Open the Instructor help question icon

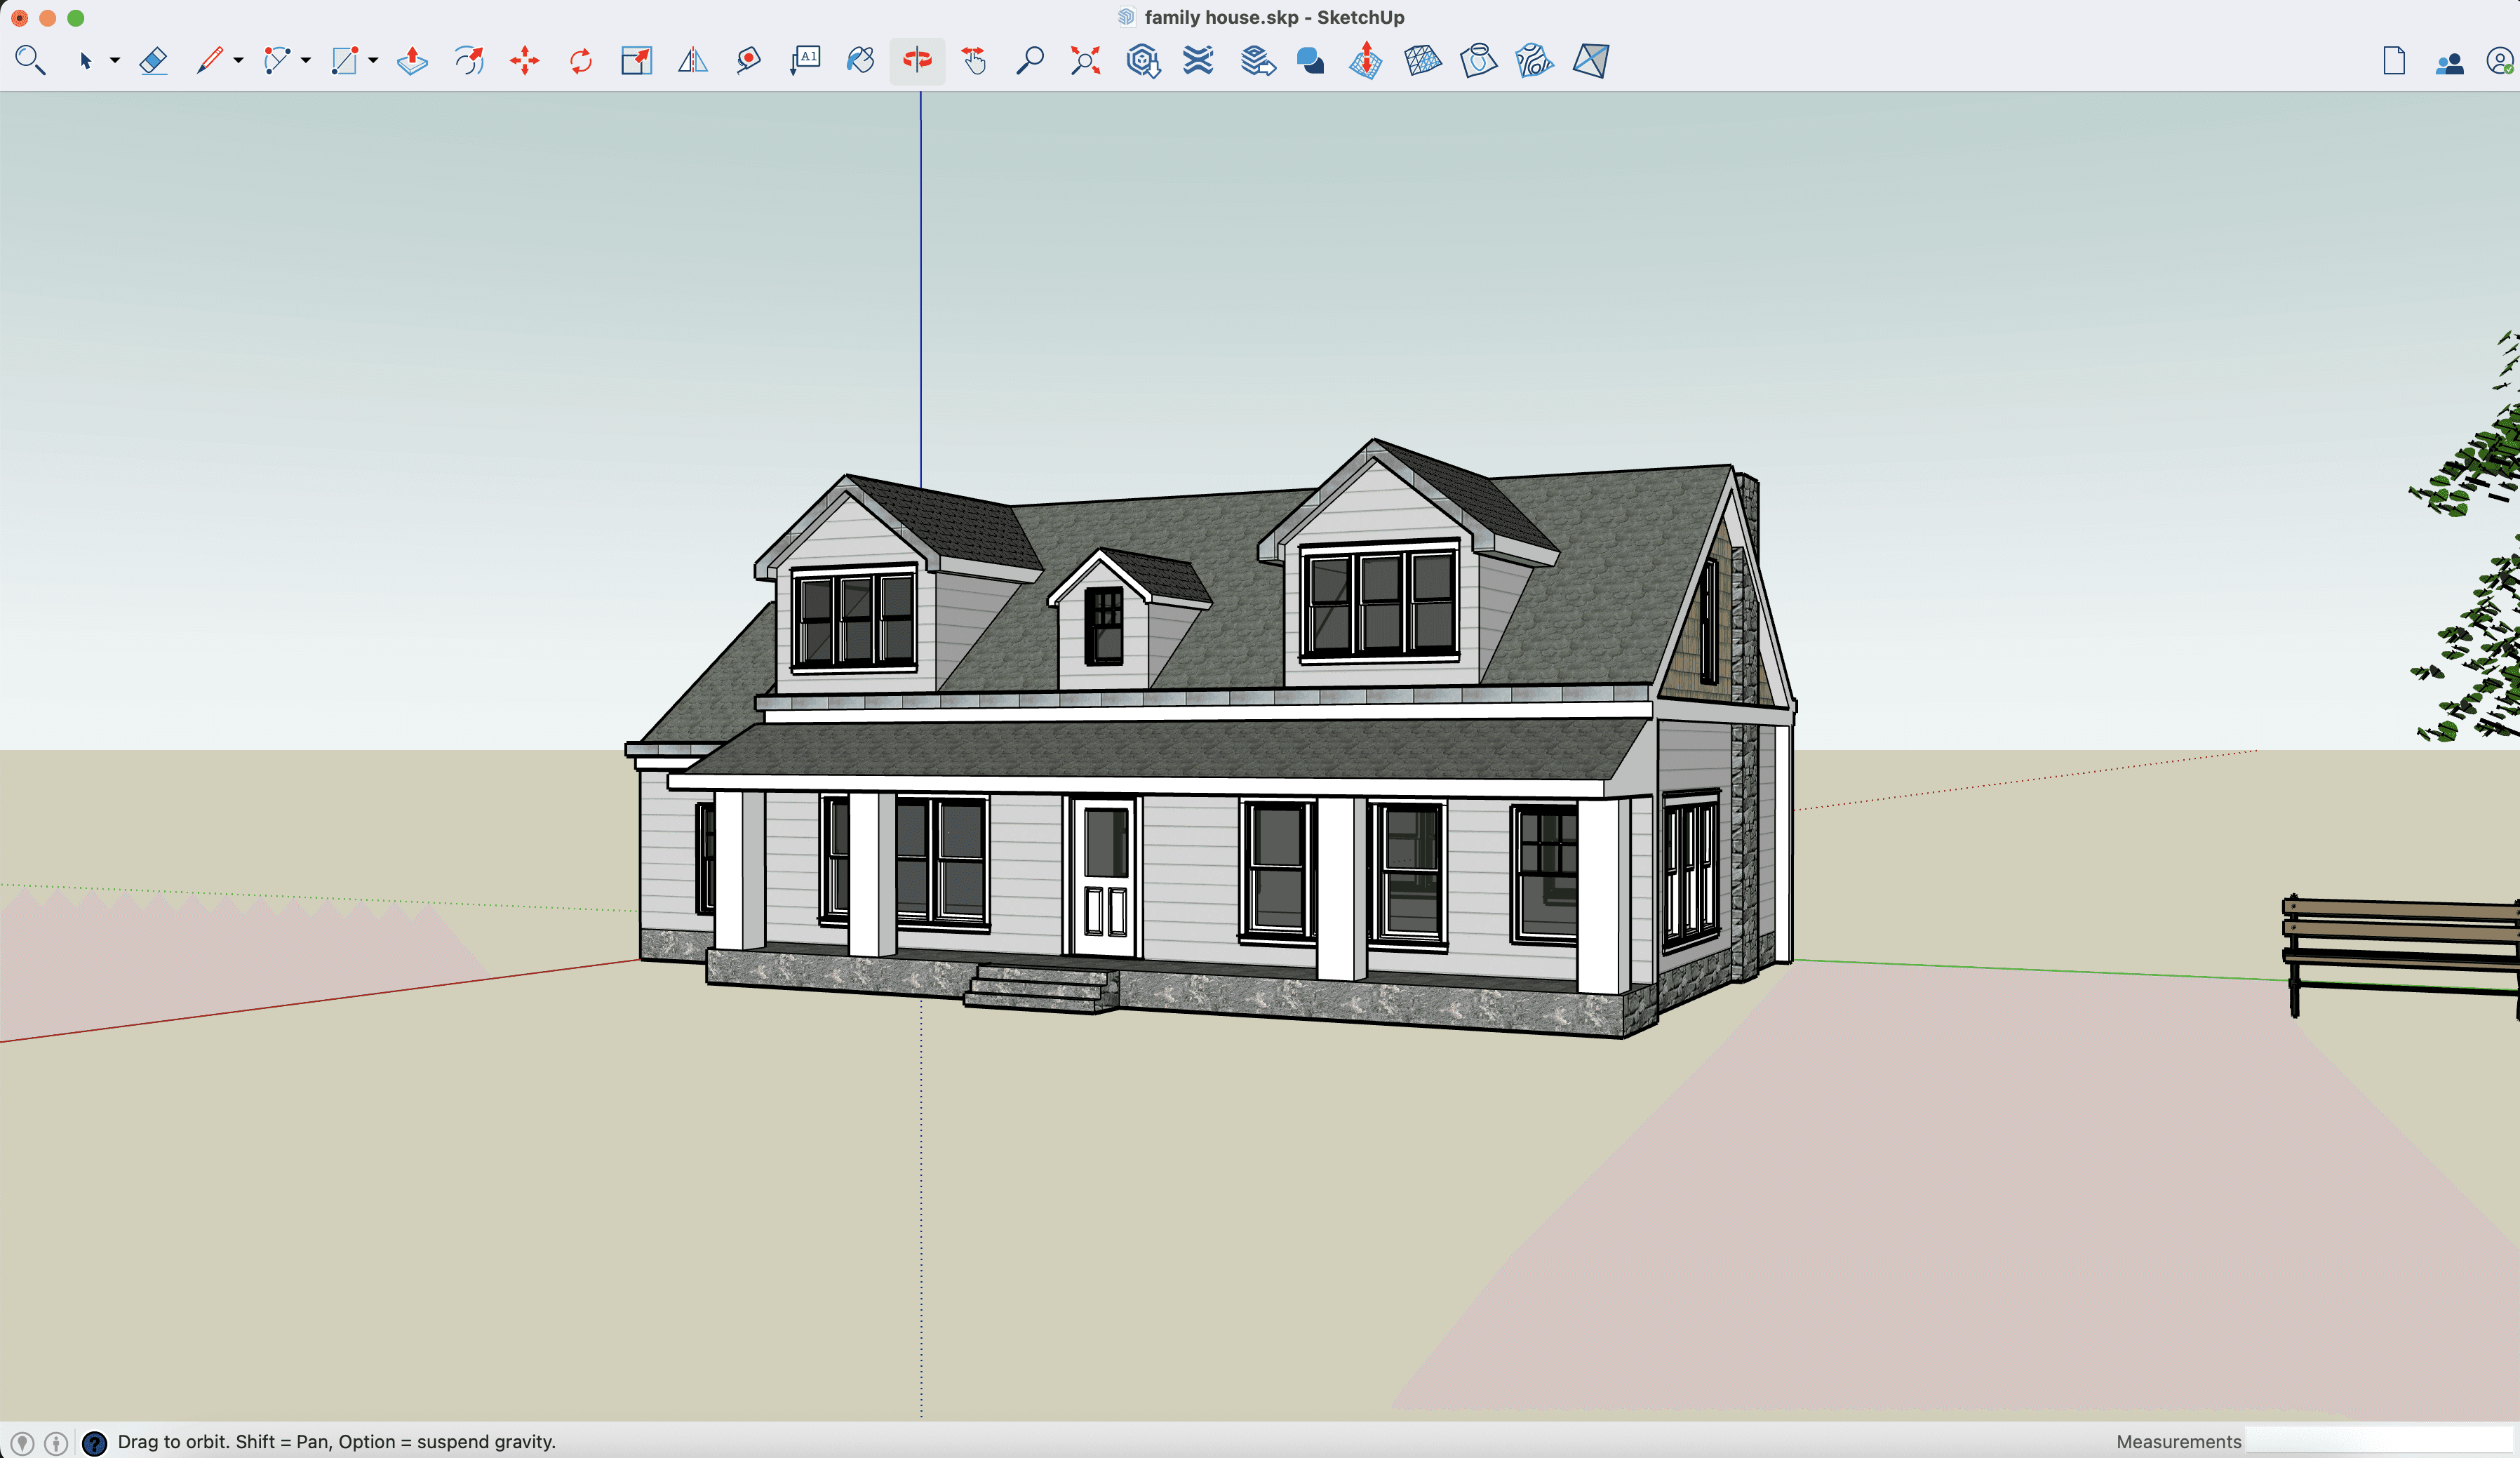(x=94, y=1442)
